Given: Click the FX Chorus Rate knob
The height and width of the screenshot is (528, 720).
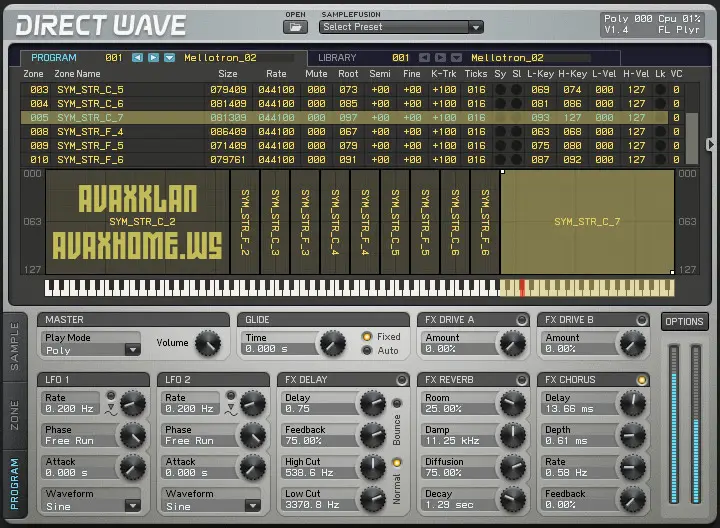Looking at the screenshot, I should point(633,467).
